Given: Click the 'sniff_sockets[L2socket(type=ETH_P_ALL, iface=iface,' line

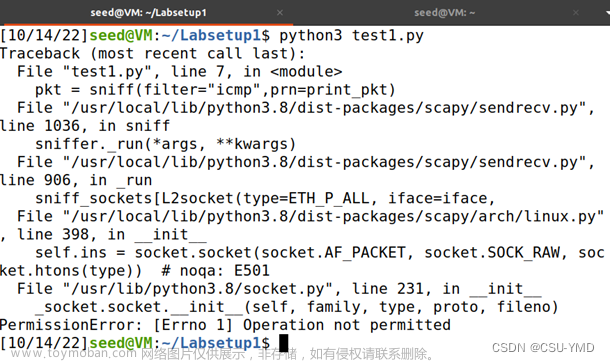Looking at the screenshot, I should [265, 198].
